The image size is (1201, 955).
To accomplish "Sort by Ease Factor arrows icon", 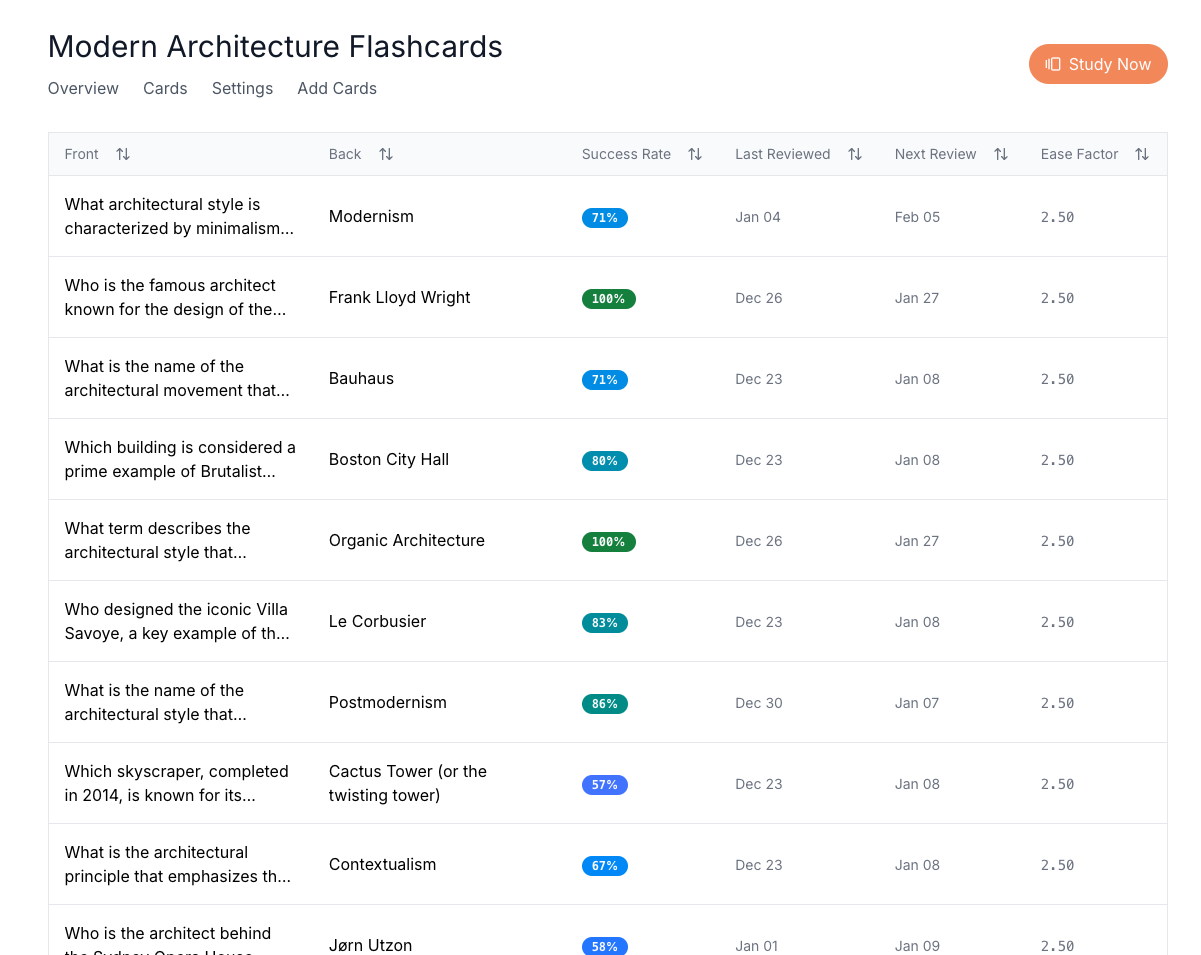I will point(1142,154).
